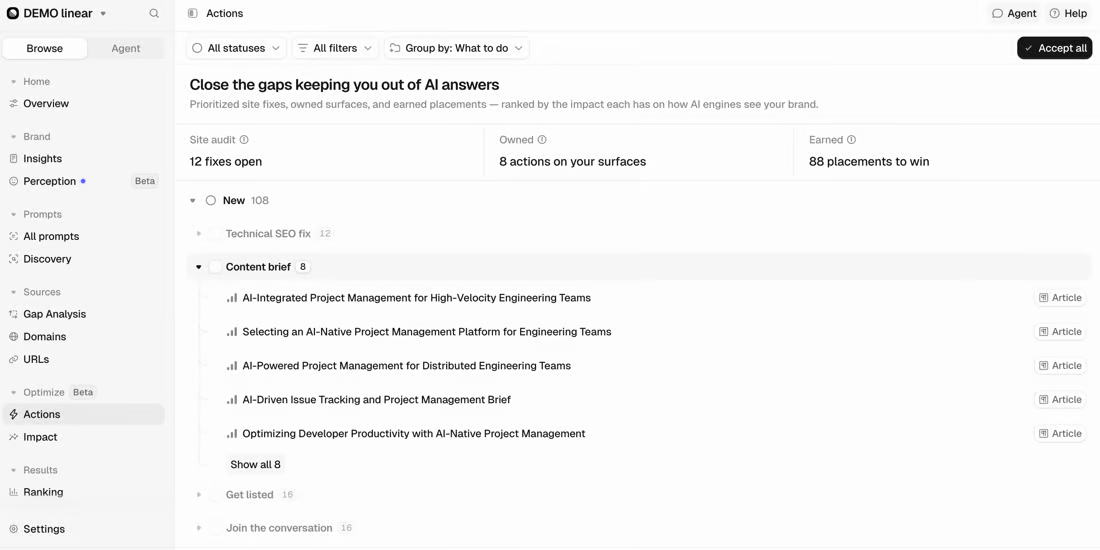
Task: Click the DEMO linear workspace logo
Action: pos(13,13)
